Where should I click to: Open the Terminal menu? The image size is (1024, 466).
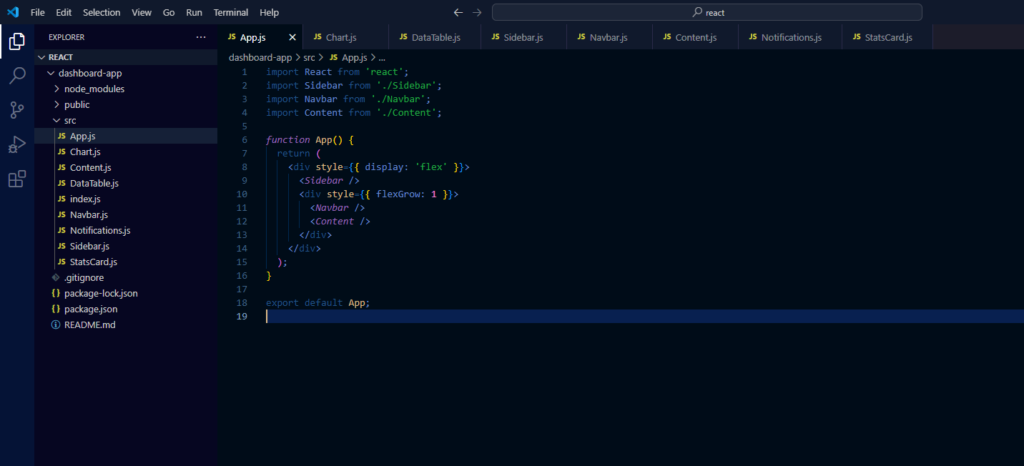tap(231, 12)
